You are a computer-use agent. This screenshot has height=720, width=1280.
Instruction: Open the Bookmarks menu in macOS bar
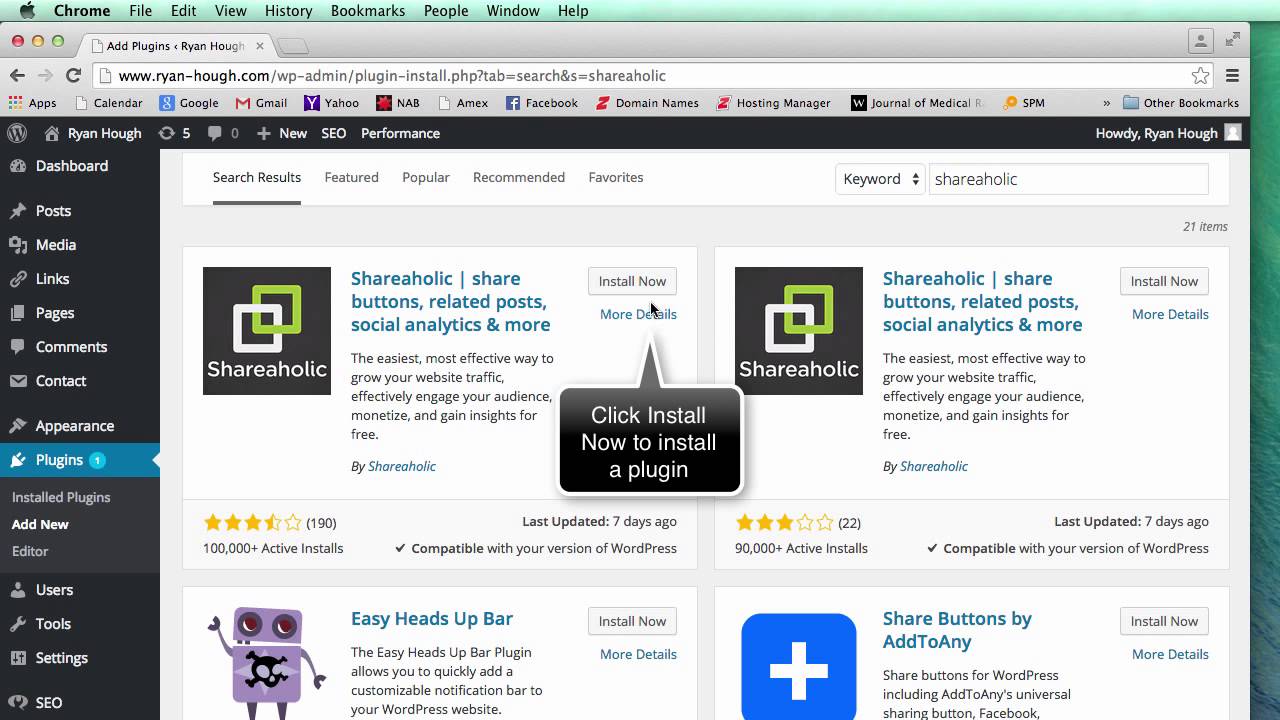[x=368, y=11]
